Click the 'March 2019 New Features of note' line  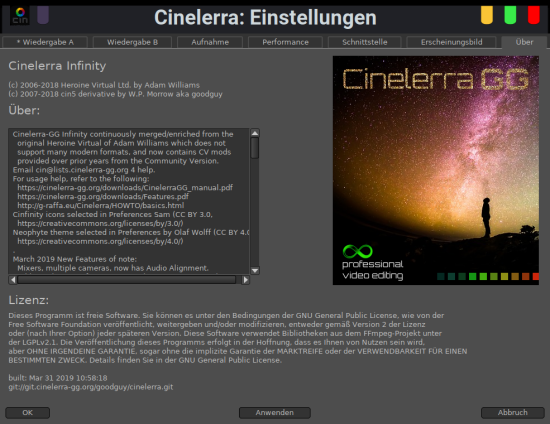tap(75, 259)
